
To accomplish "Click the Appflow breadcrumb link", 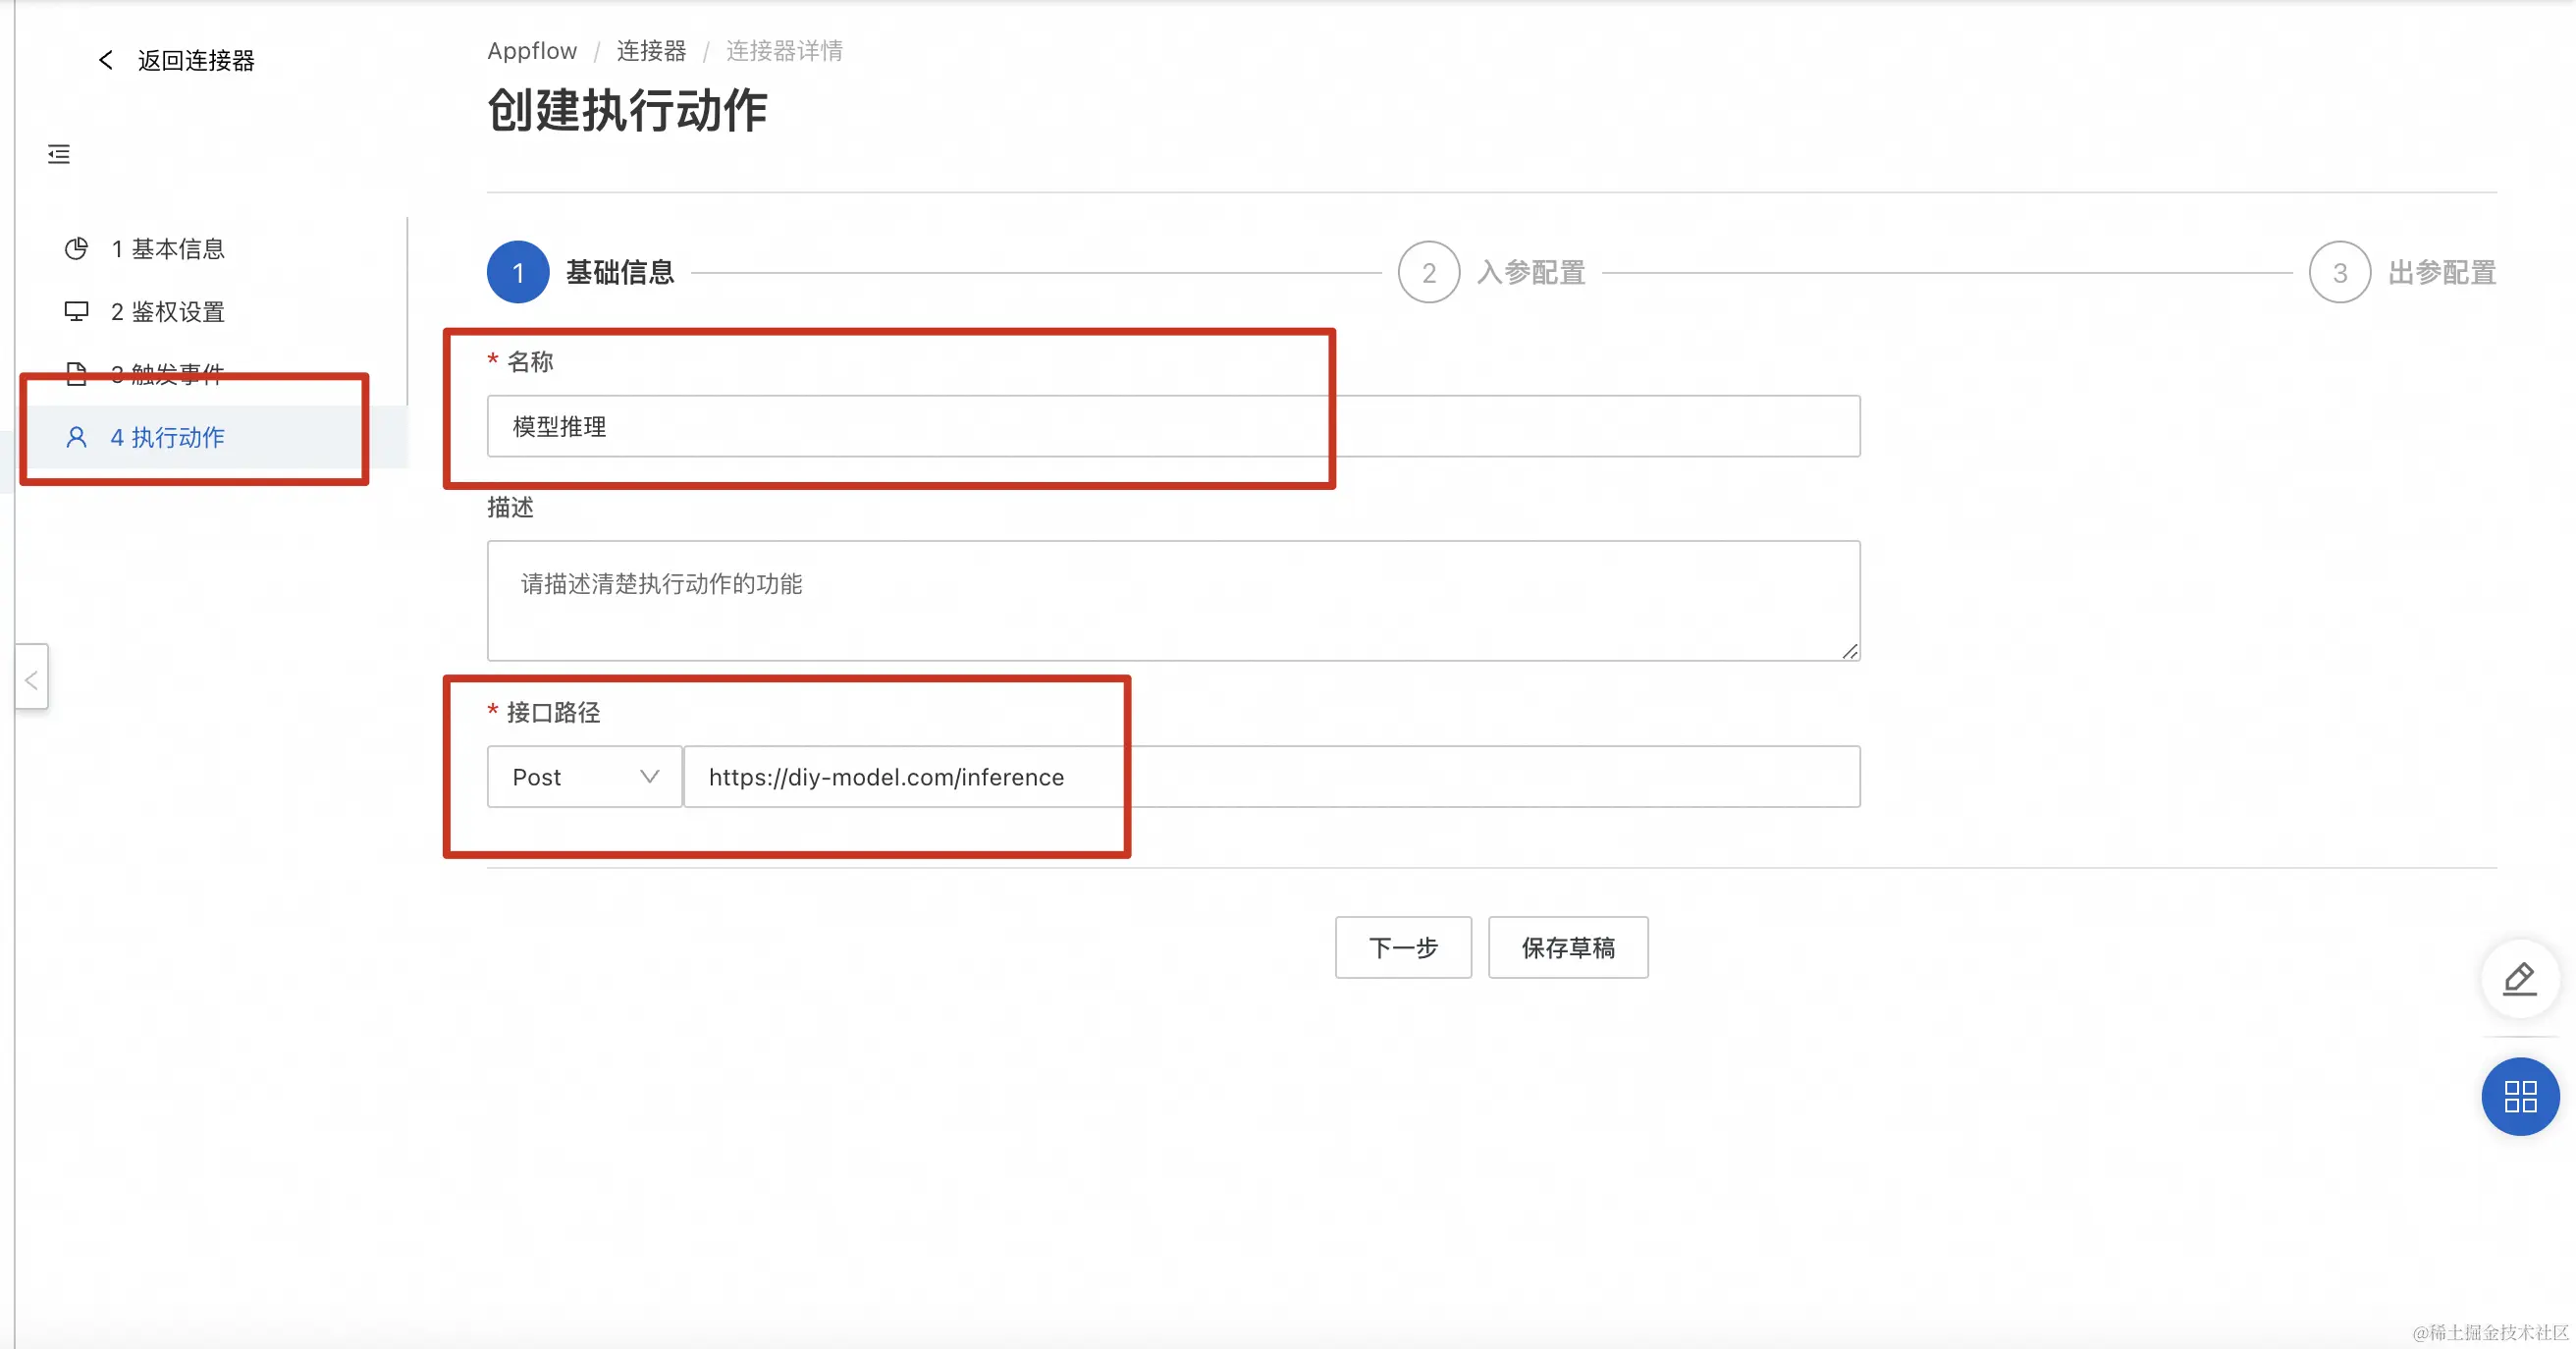I will click(x=531, y=51).
